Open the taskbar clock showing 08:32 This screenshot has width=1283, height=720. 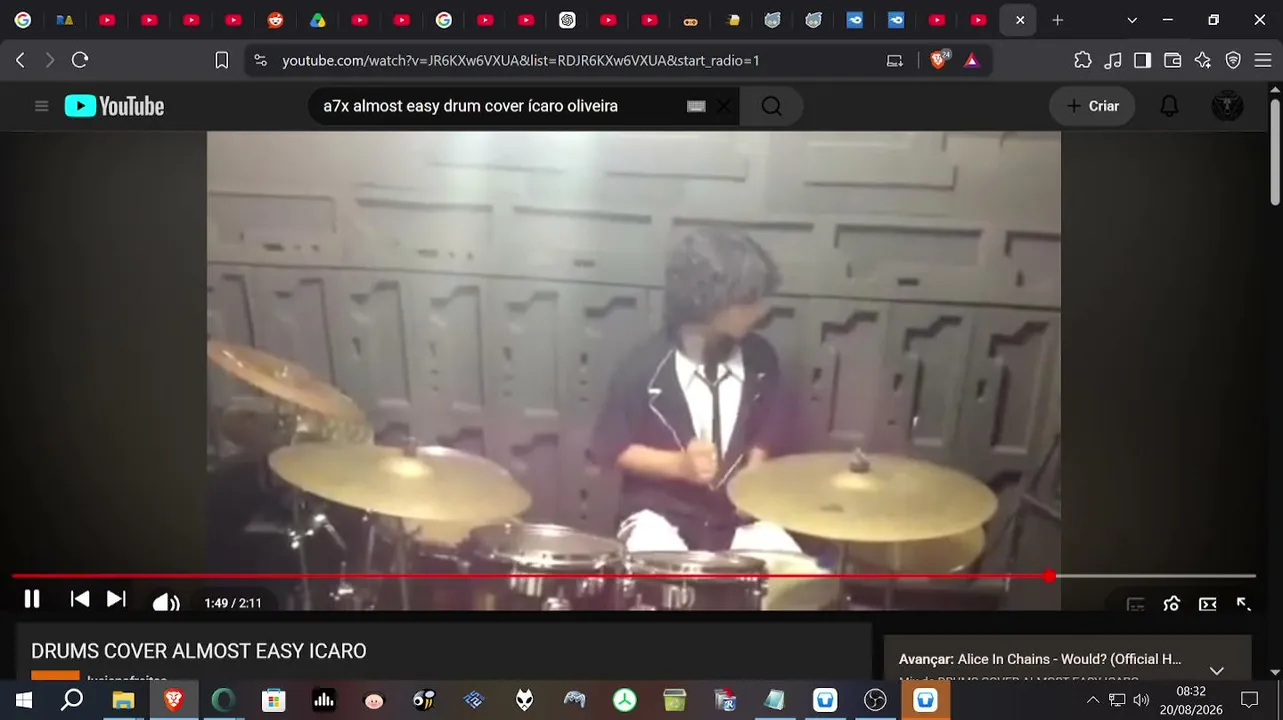1190,700
